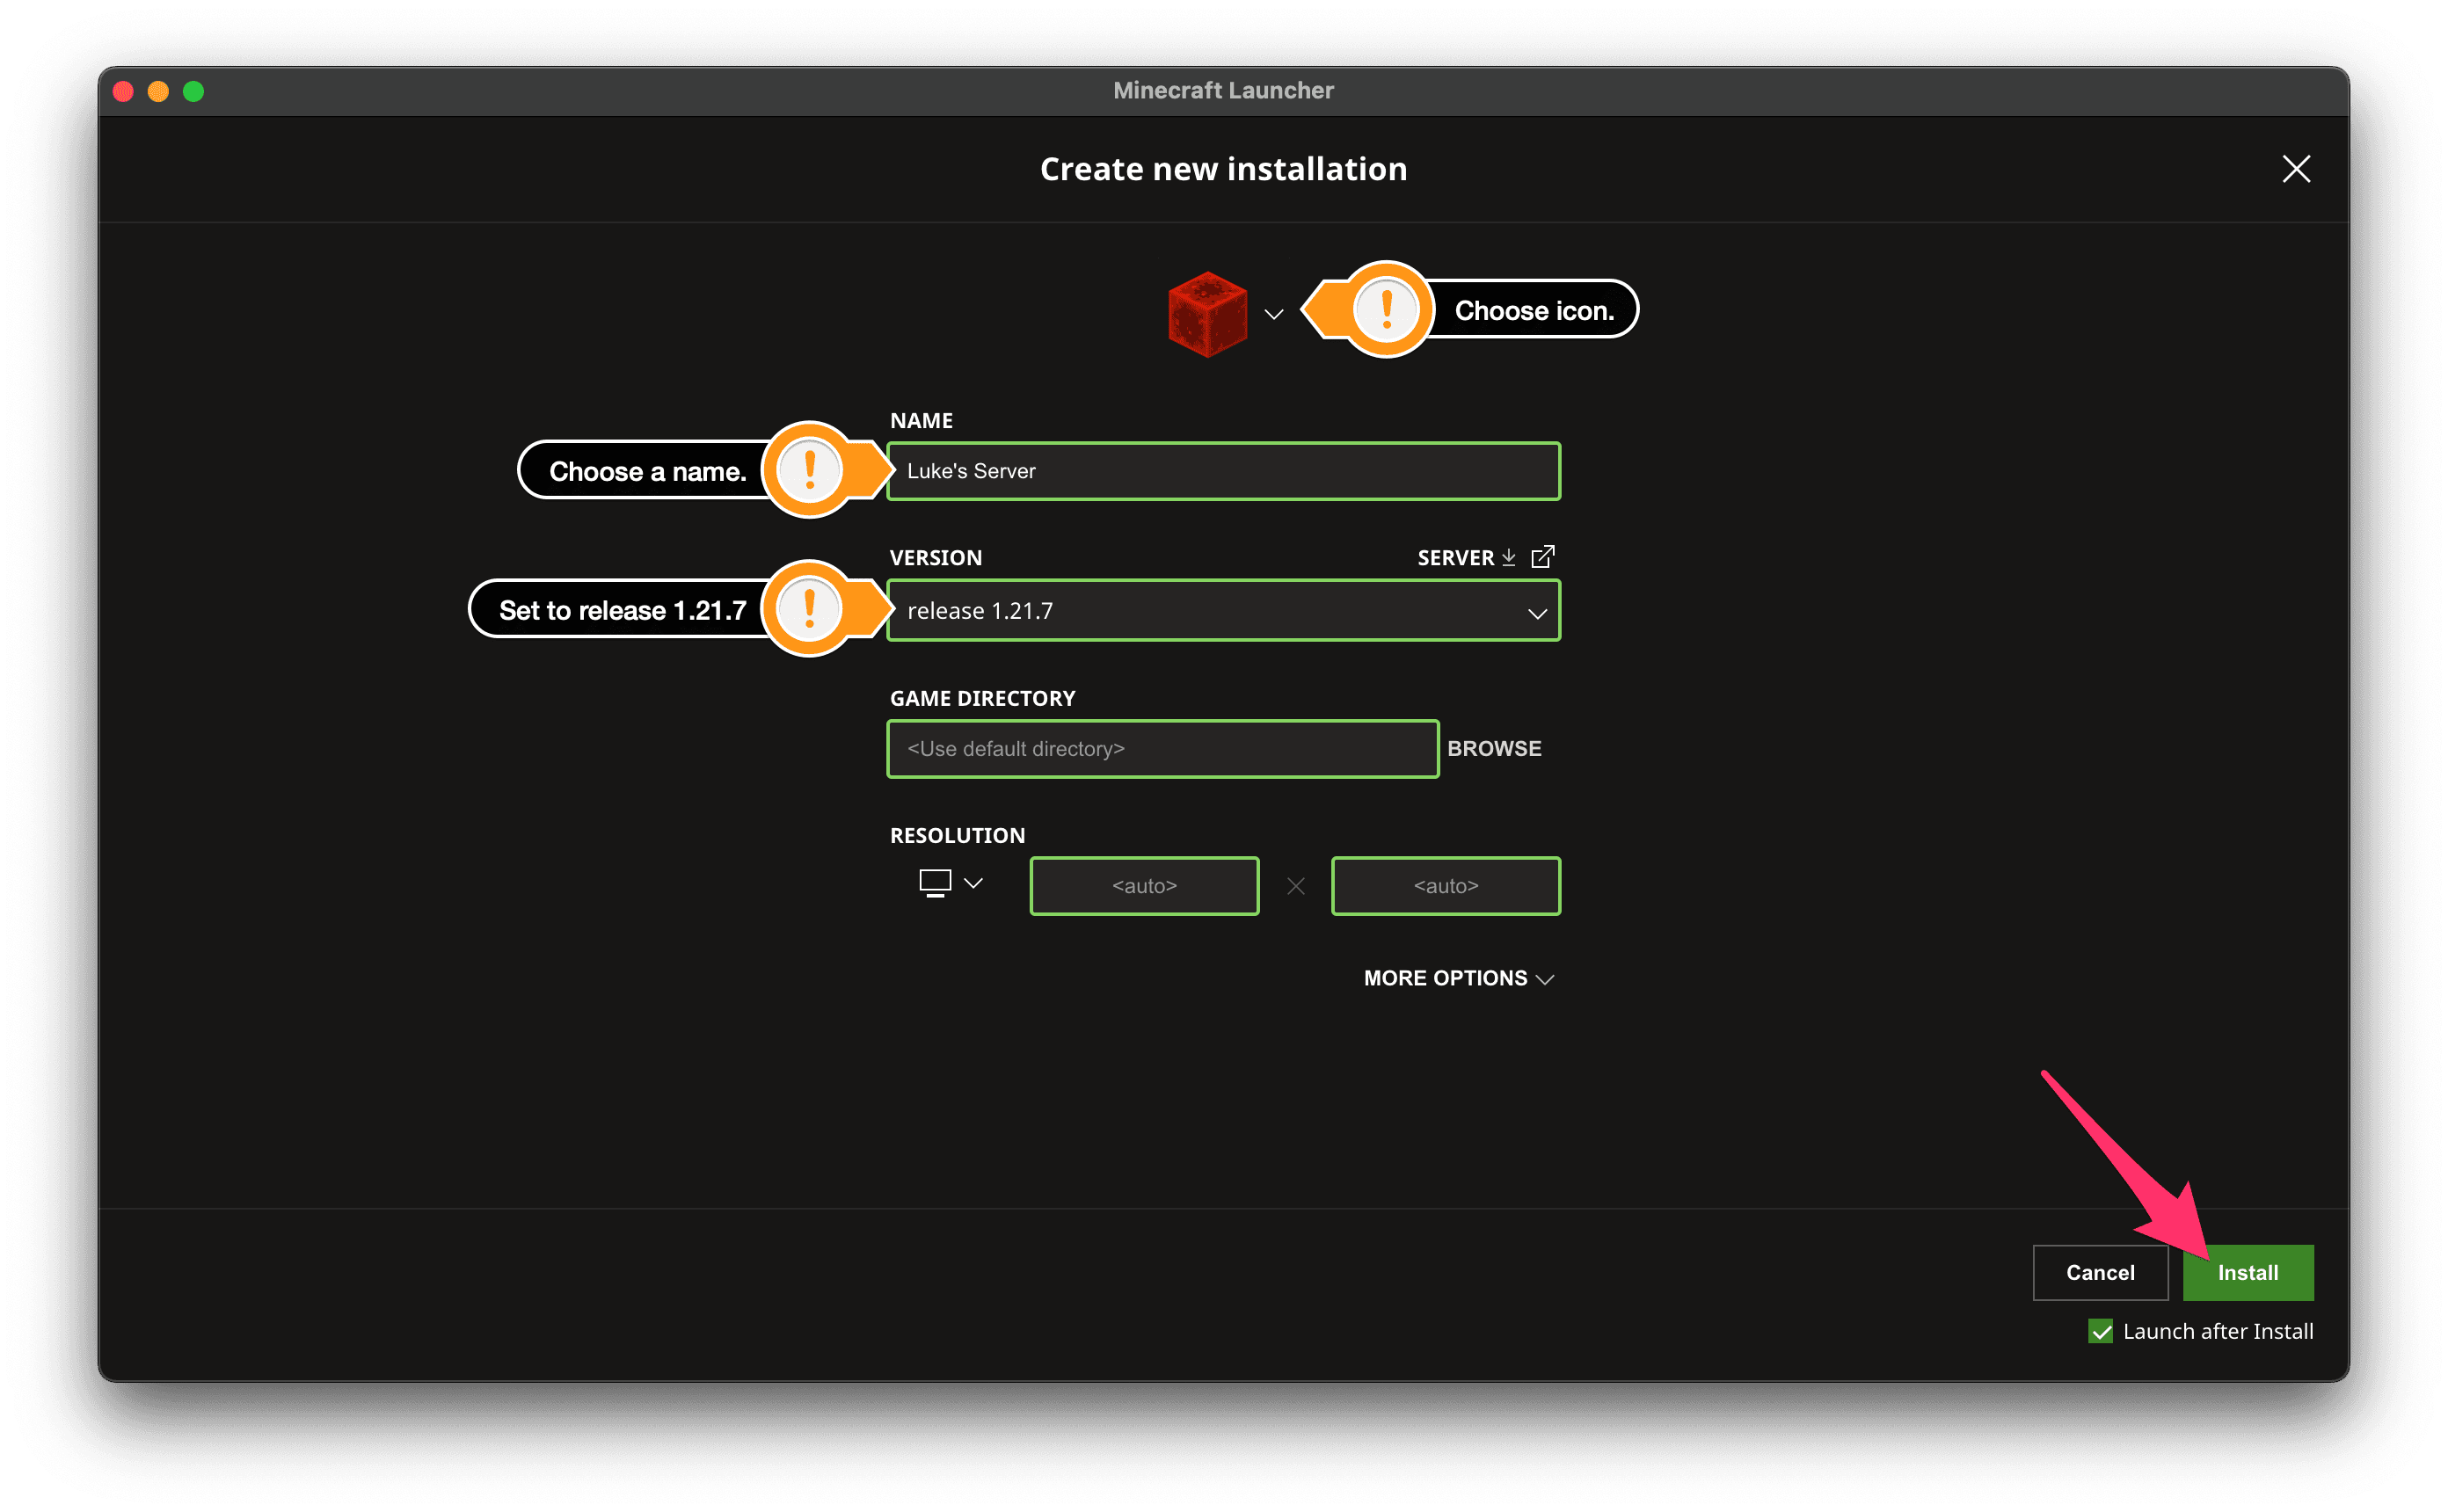Close the Create new installation dialog
Image resolution: width=2448 pixels, height=1512 pixels.
click(x=2296, y=169)
